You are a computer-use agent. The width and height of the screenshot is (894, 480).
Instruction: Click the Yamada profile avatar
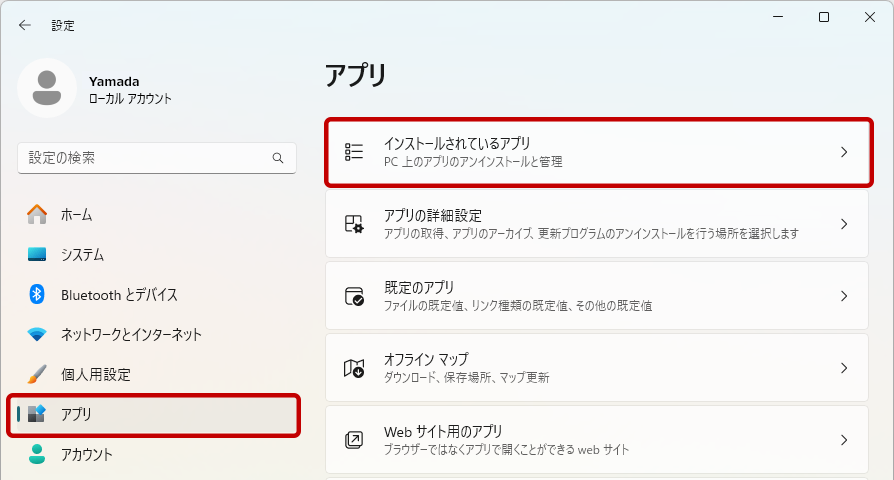(x=46, y=88)
